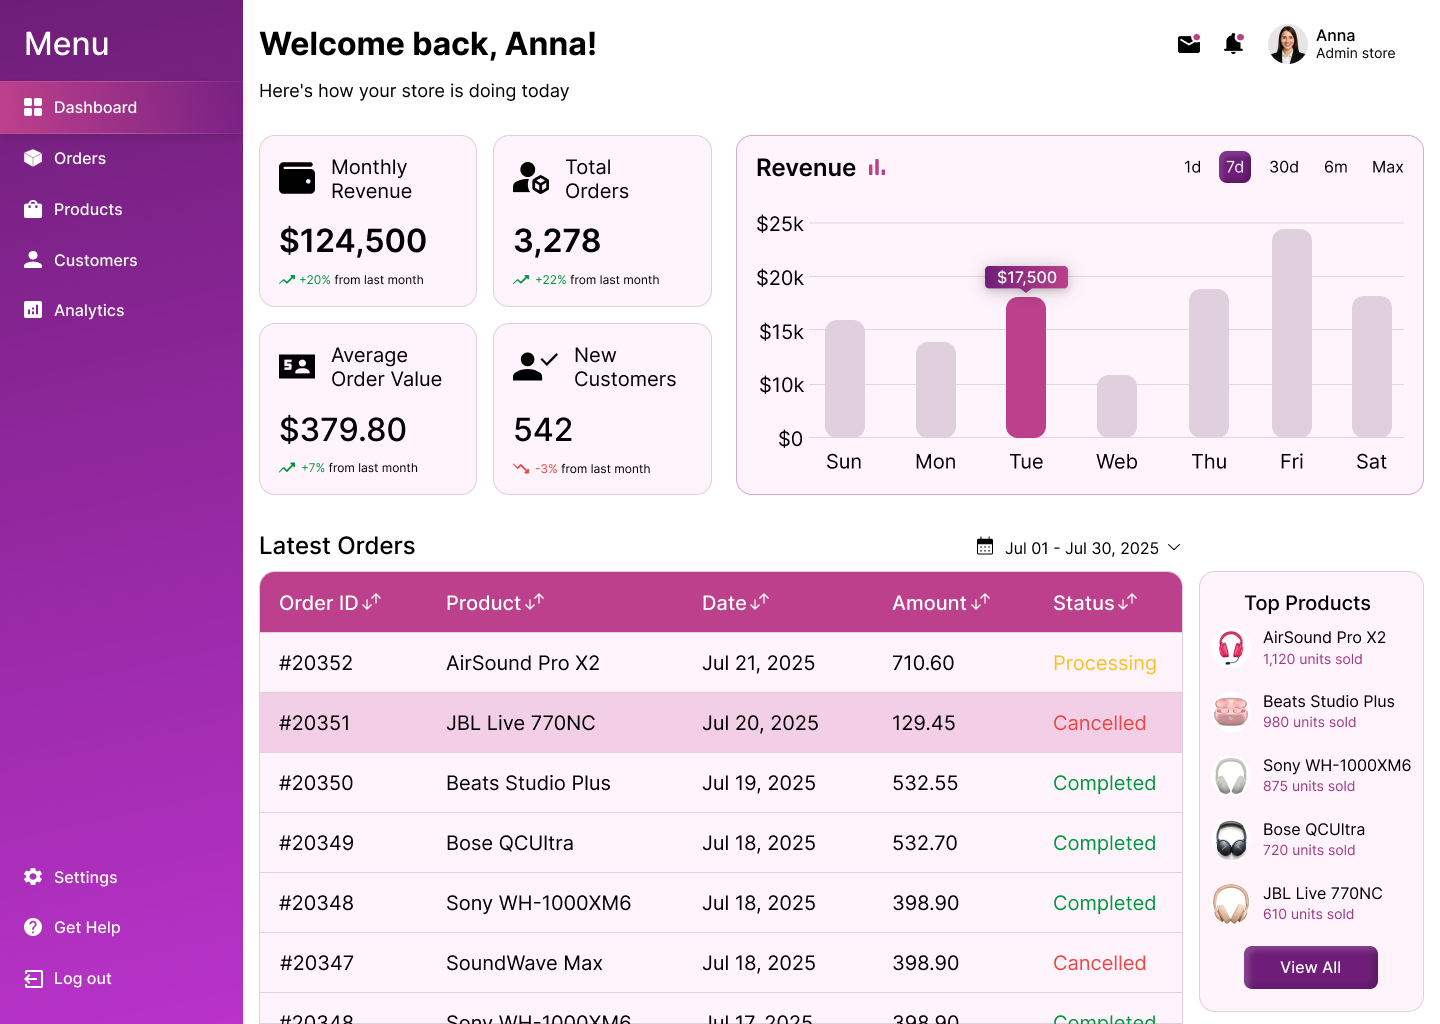Expand the Jul 01 - Jul 30 date dropdown
The width and height of the screenshot is (1440, 1024).
pyautogui.click(x=1174, y=547)
